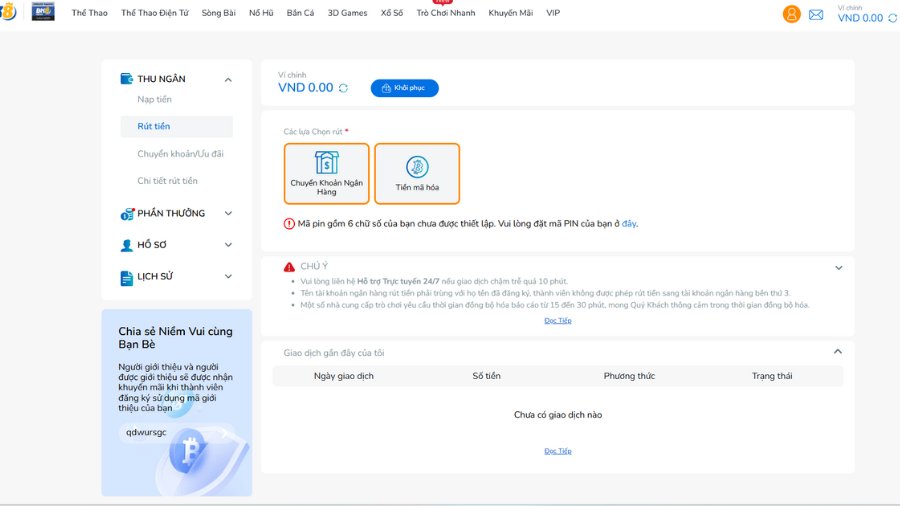Click 'Chia sẻ Niềm Vui cùng Bạn Bè' heading
Viewport: 900px width, 506px height.
pyautogui.click(x=176, y=338)
